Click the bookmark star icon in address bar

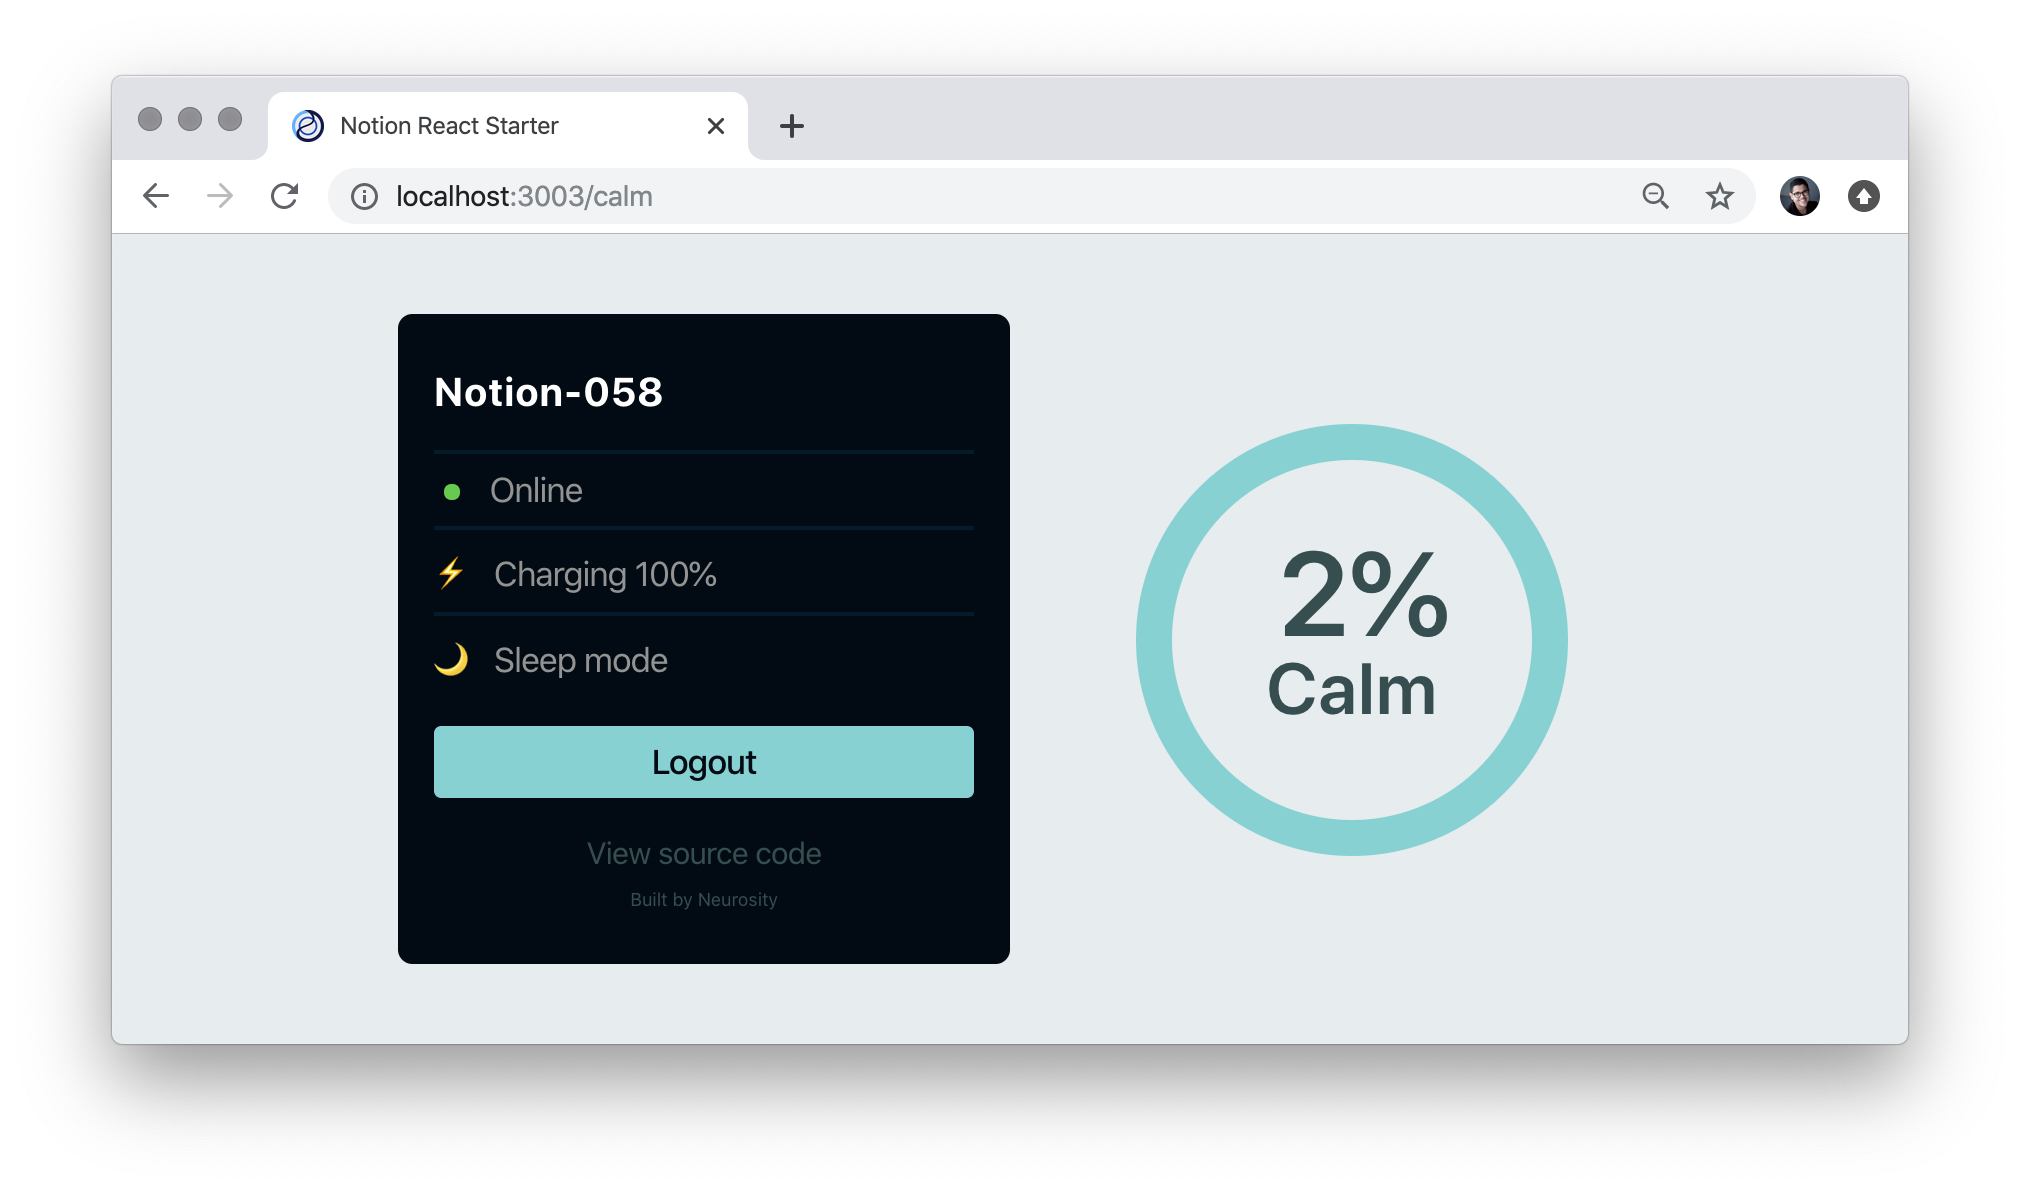1714,196
